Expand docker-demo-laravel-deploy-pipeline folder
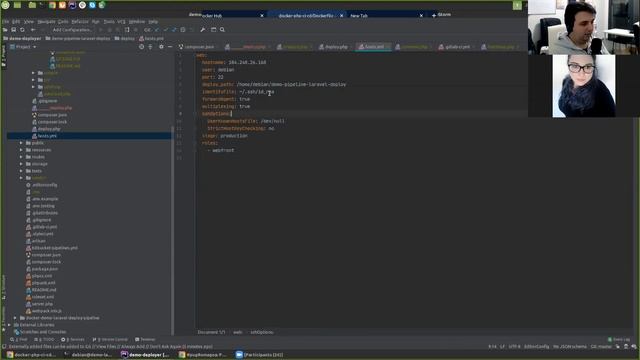Screen dimensions: 640x360 point(15,318)
